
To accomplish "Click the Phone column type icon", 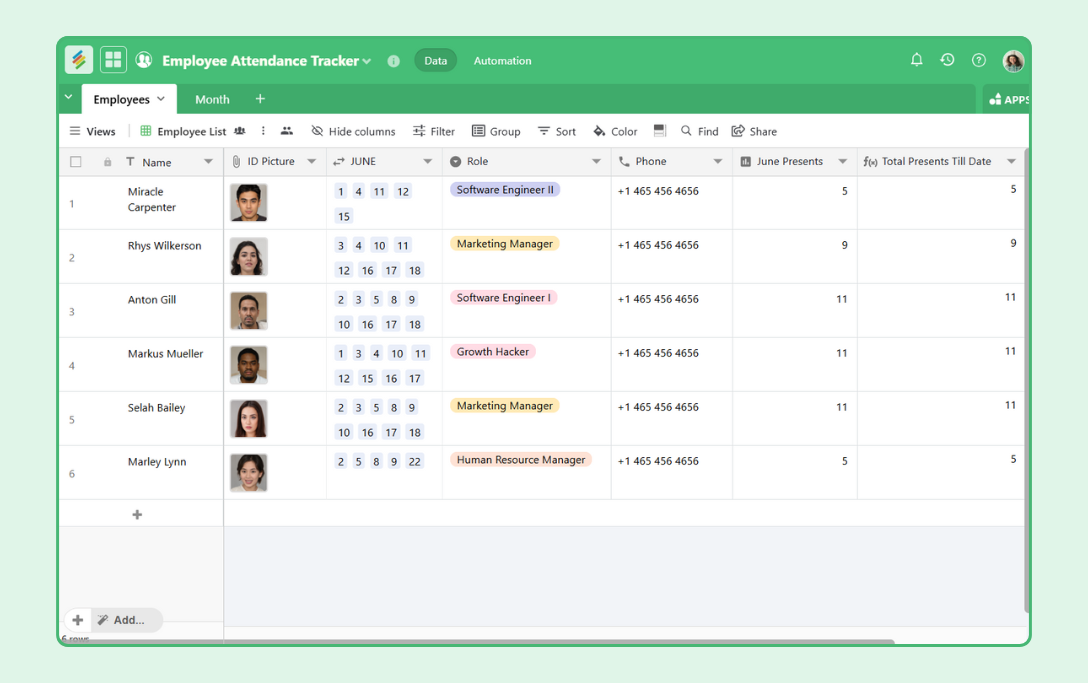I will pos(624,161).
